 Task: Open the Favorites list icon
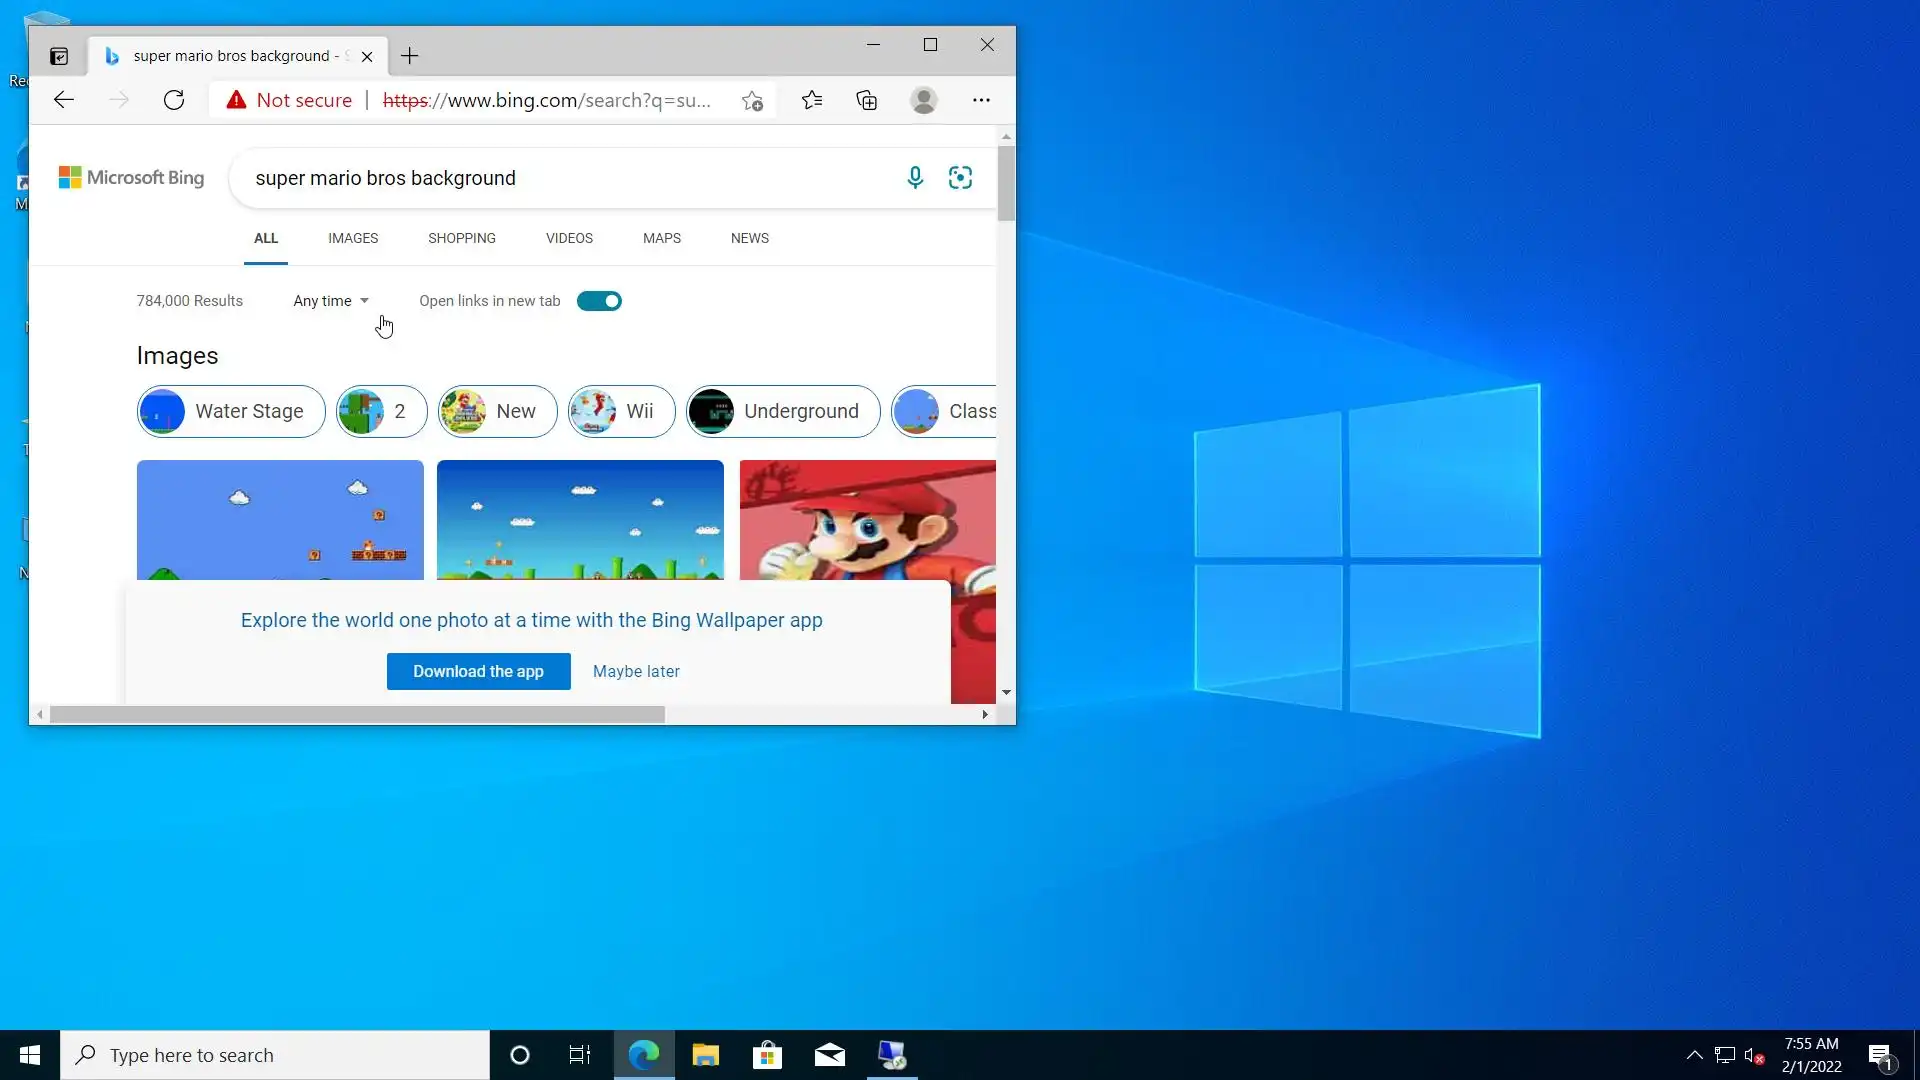[812, 100]
